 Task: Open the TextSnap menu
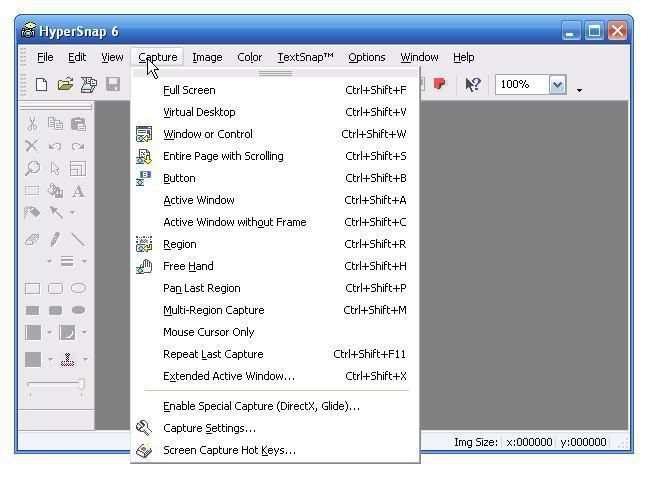305,57
